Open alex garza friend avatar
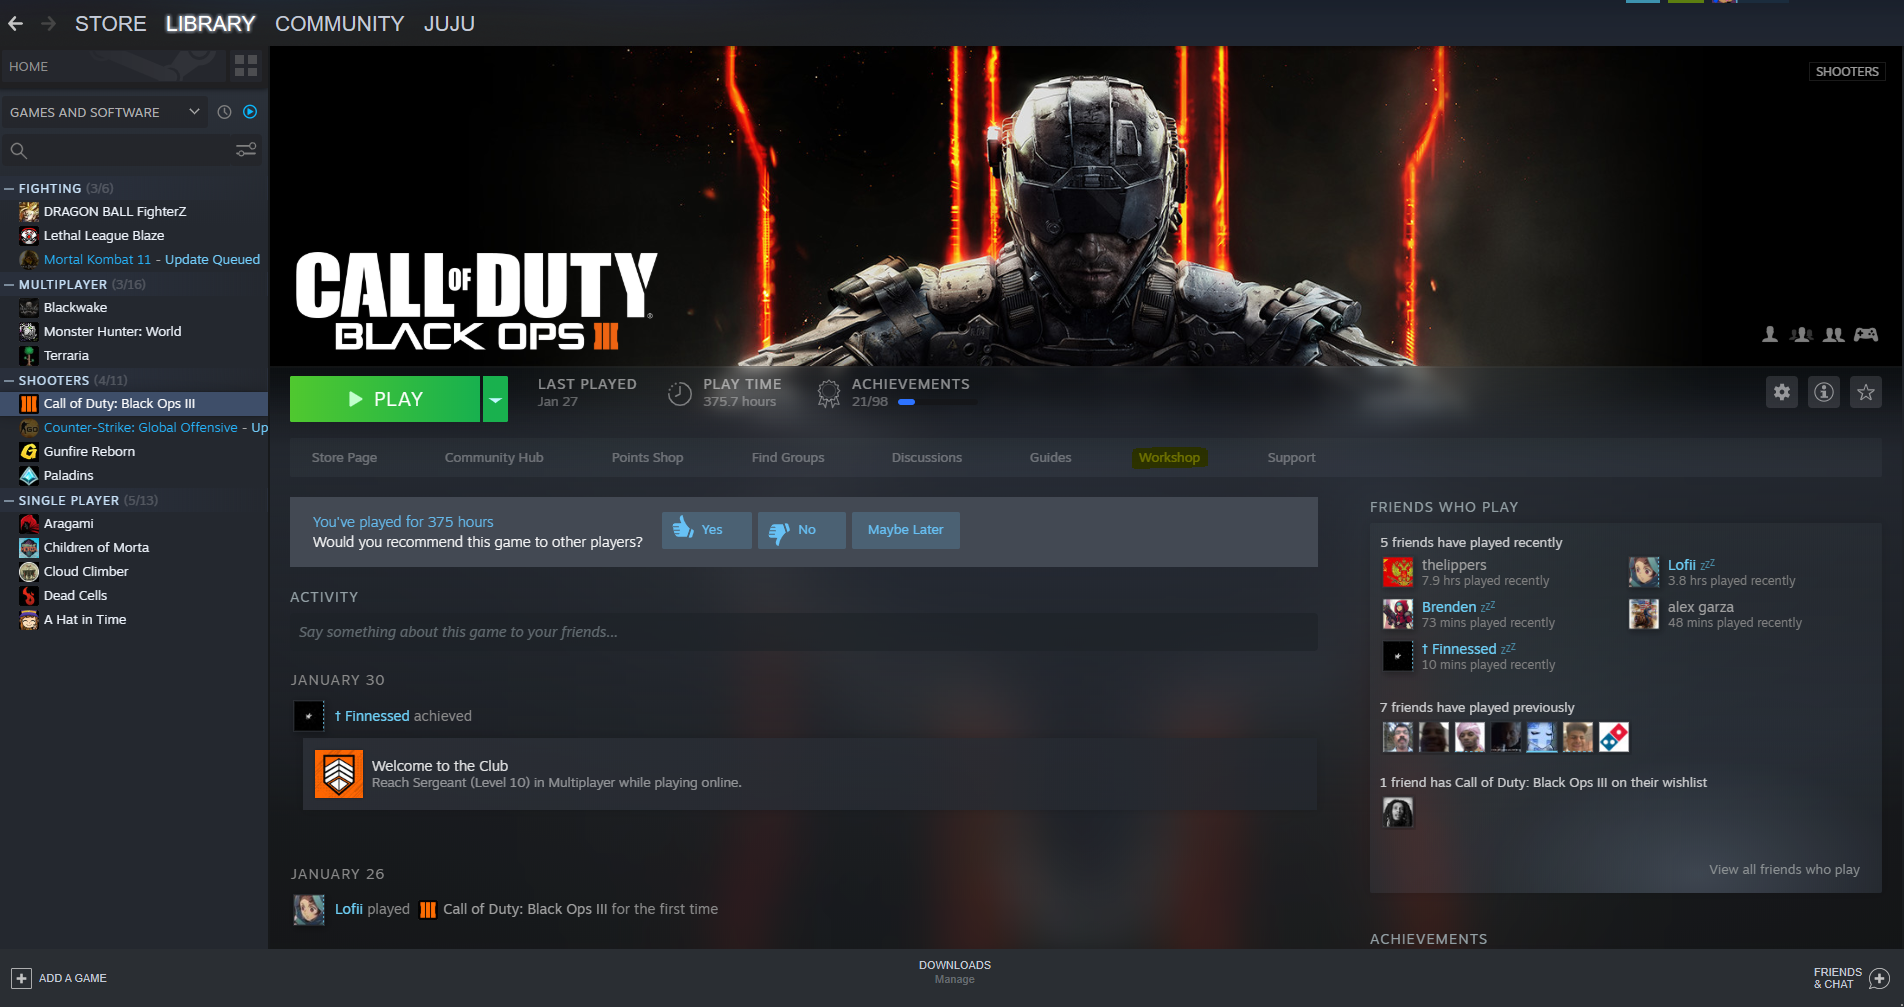Screen dimensions: 1904x1007 (x=1644, y=614)
